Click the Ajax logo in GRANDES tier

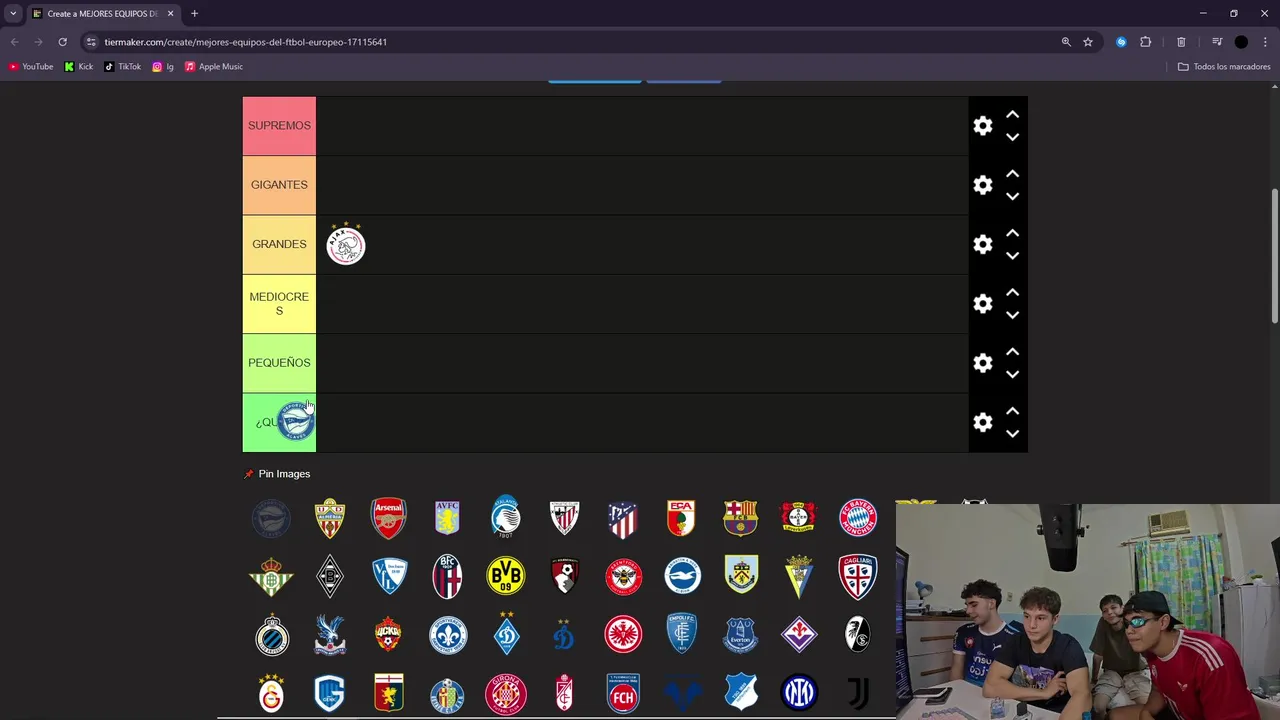[x=346, y=244]
